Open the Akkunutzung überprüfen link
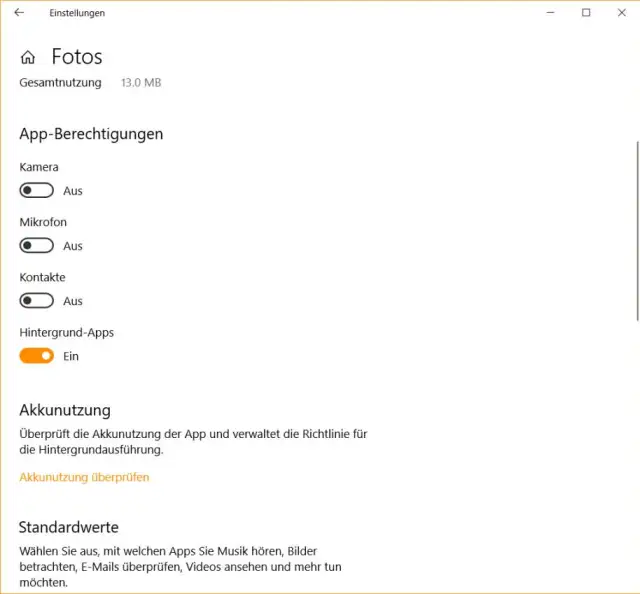Image resolution: width=640 pixels, height=594 pixels. (x=84, y=477)
